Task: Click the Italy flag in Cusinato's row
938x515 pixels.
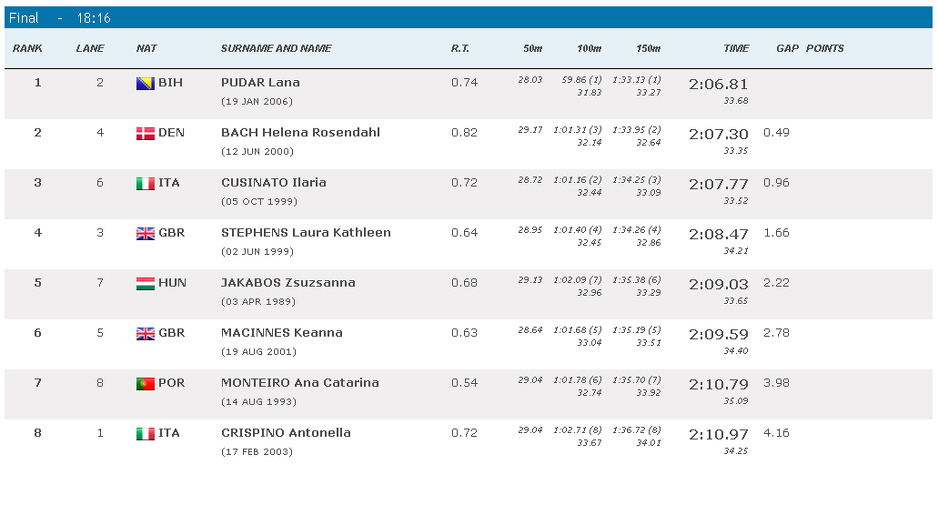Action: (x=145, y=183)
